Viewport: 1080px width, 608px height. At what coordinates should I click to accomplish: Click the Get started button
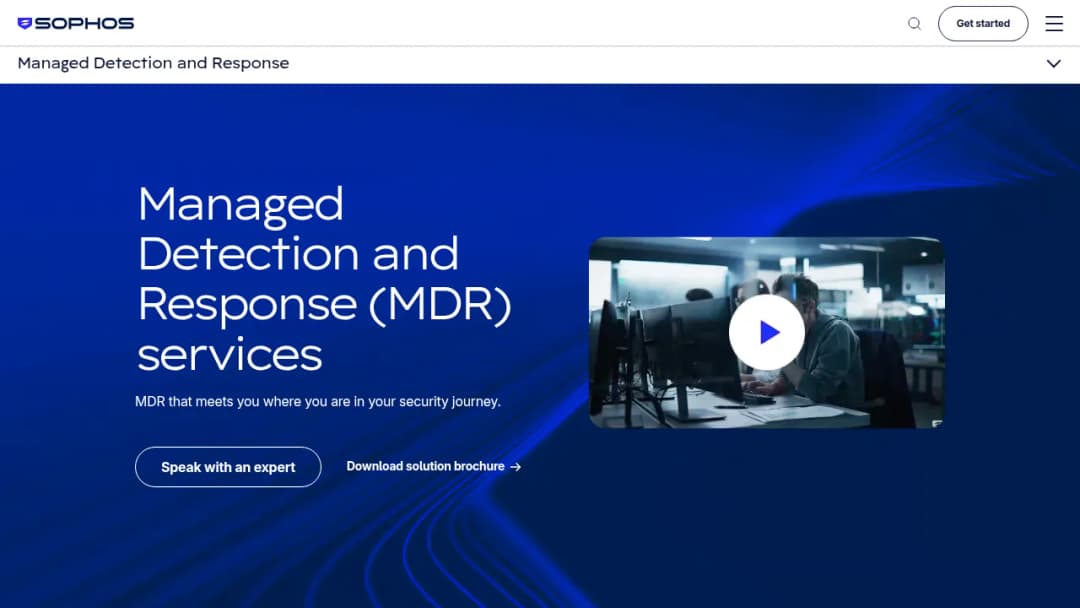[x=983, y=23]
